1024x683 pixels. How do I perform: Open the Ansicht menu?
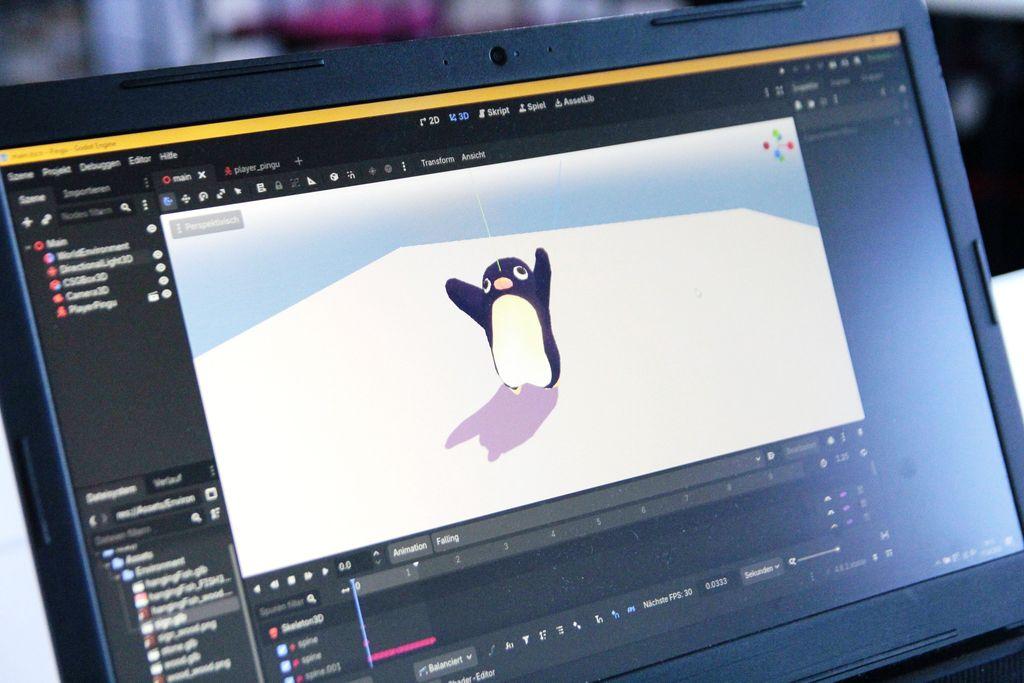[x=473, y=156]
